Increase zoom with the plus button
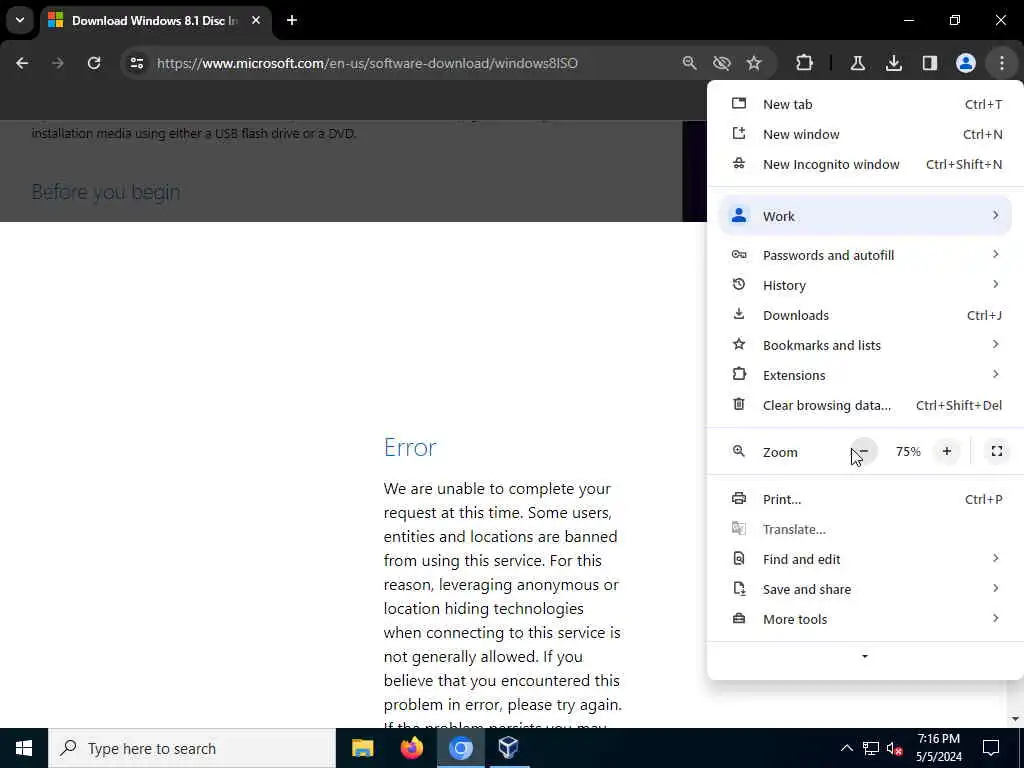The width and height of the screenshot is (1024, 768). click(x=946, y=451)
